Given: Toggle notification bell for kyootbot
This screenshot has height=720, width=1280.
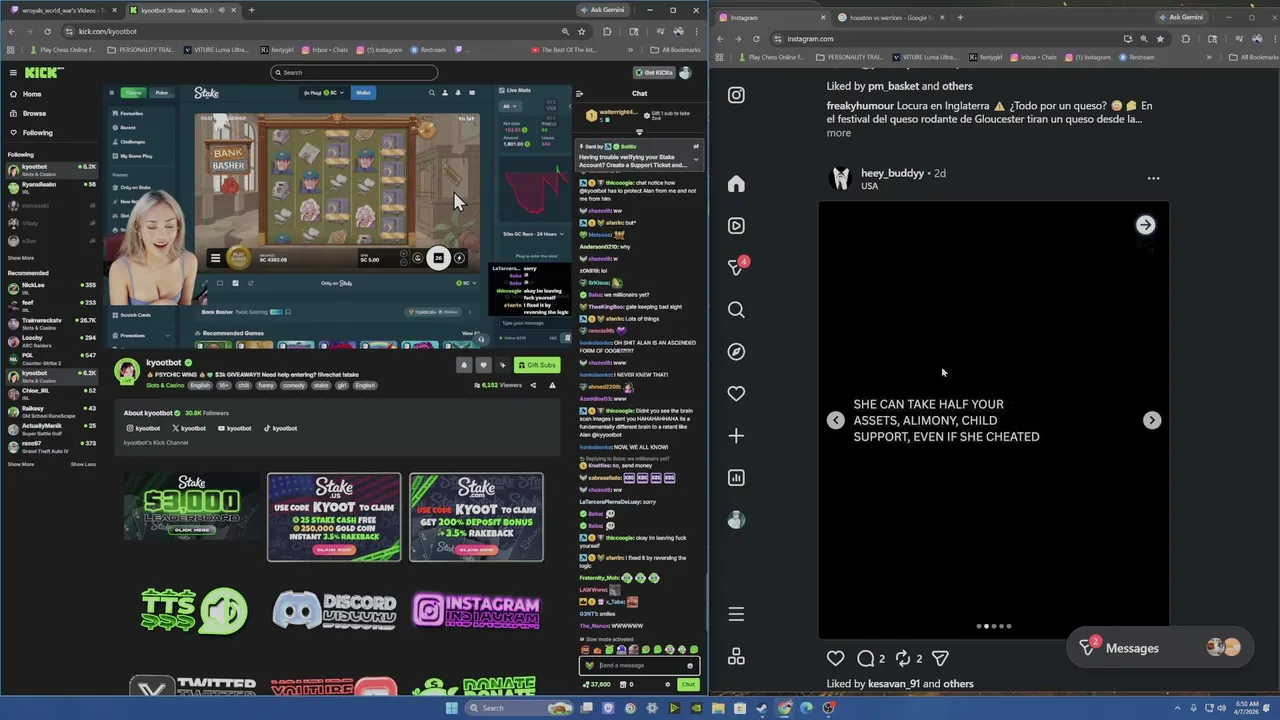Looking at the screenshot, I should click(x=464, y=365).
